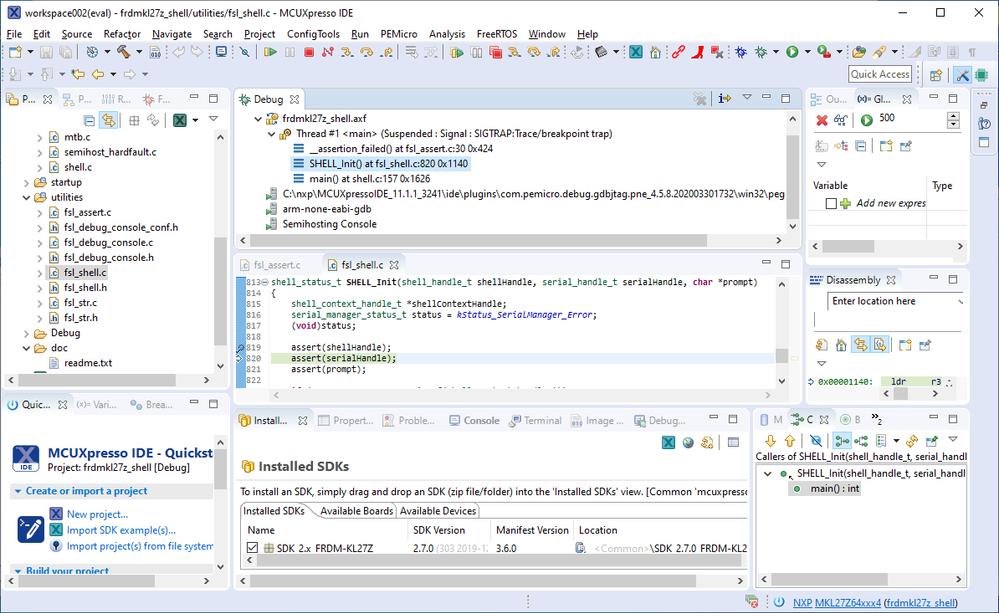Click the Disconnect debug icon
Screen dimensions: 999x613
pos(328,52)
